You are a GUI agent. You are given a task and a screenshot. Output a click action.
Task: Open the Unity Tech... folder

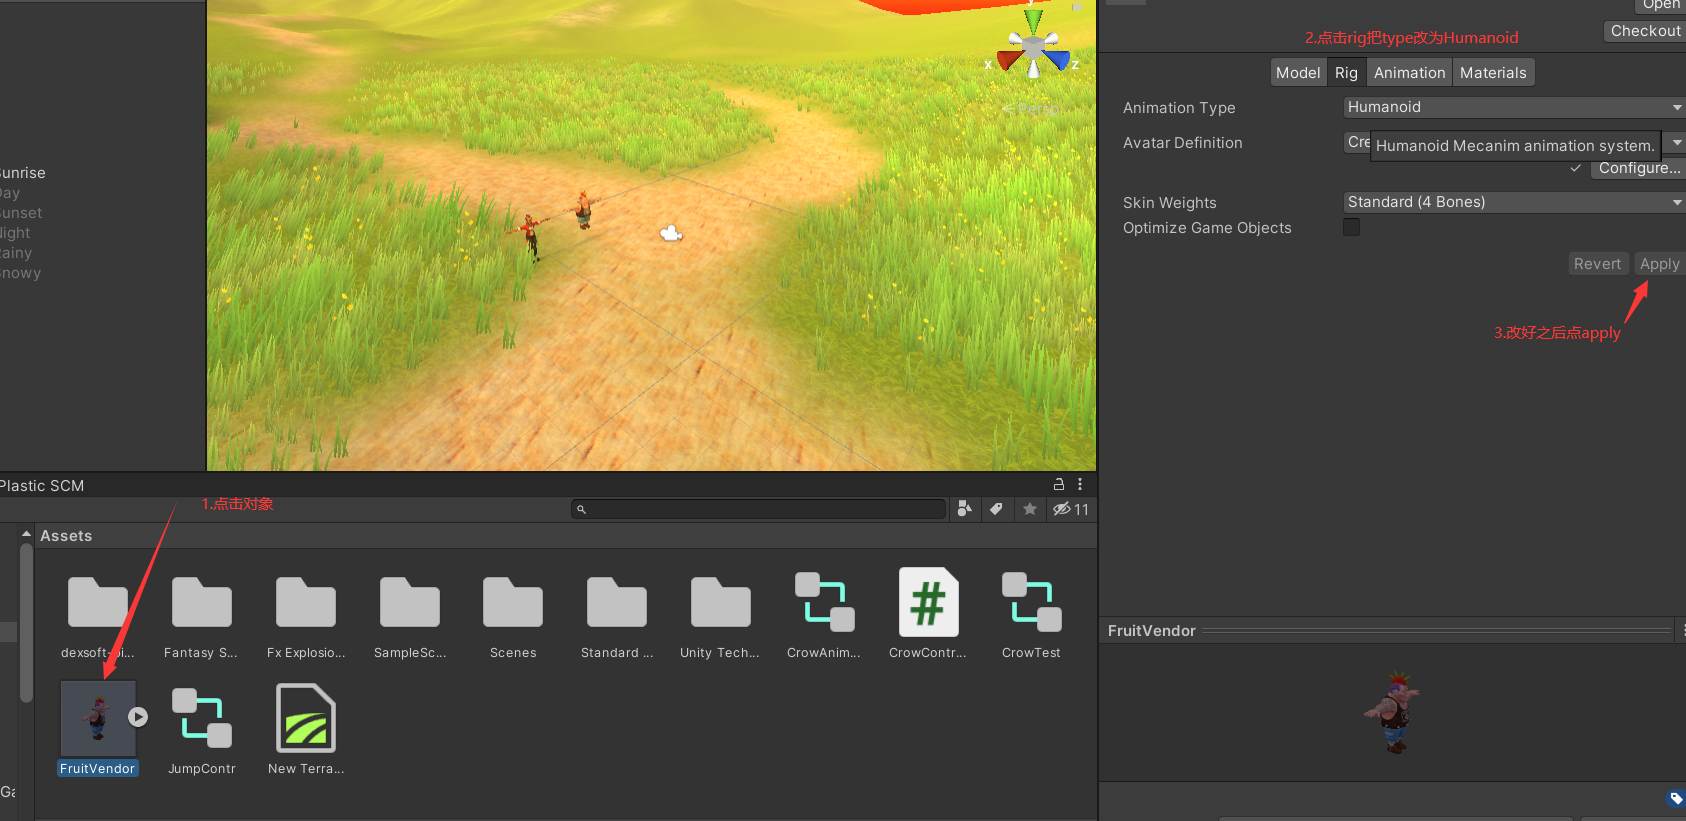pyautogui.click(x=720, y=602)
